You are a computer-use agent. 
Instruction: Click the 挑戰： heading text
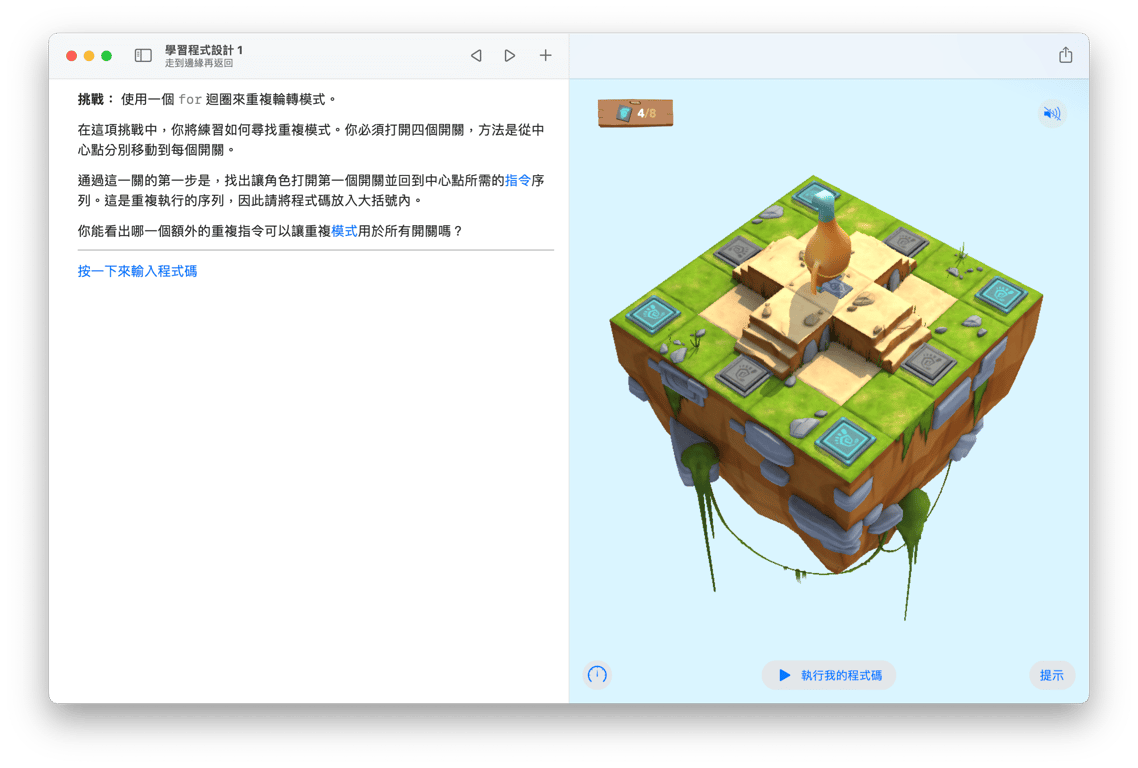pyautogui.click(x=96, y=99)
